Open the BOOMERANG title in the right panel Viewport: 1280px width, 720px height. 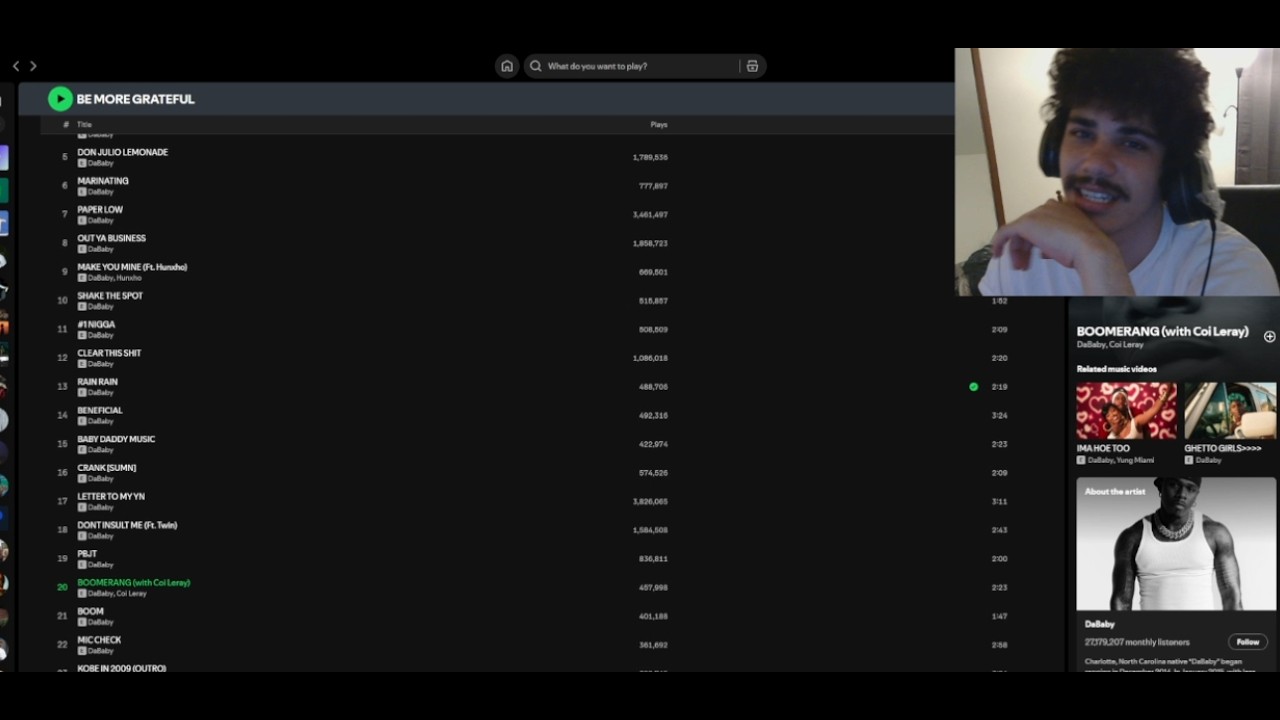tap(1162, 331)
